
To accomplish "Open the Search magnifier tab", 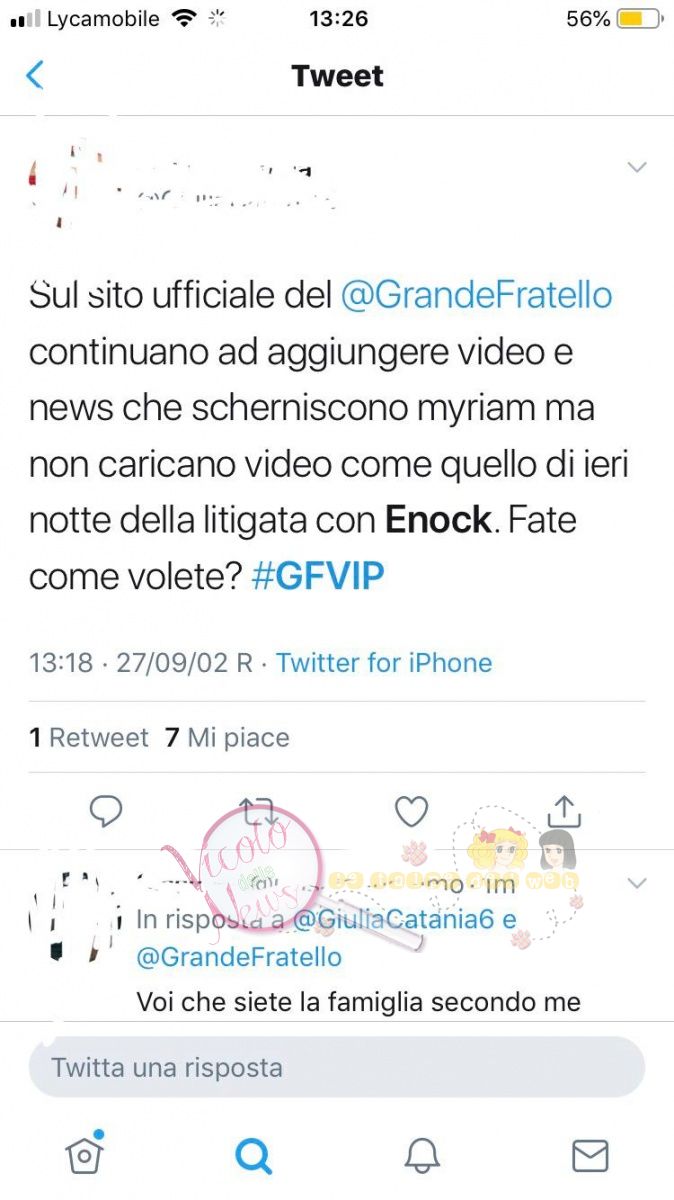I will click(253, 1156).
